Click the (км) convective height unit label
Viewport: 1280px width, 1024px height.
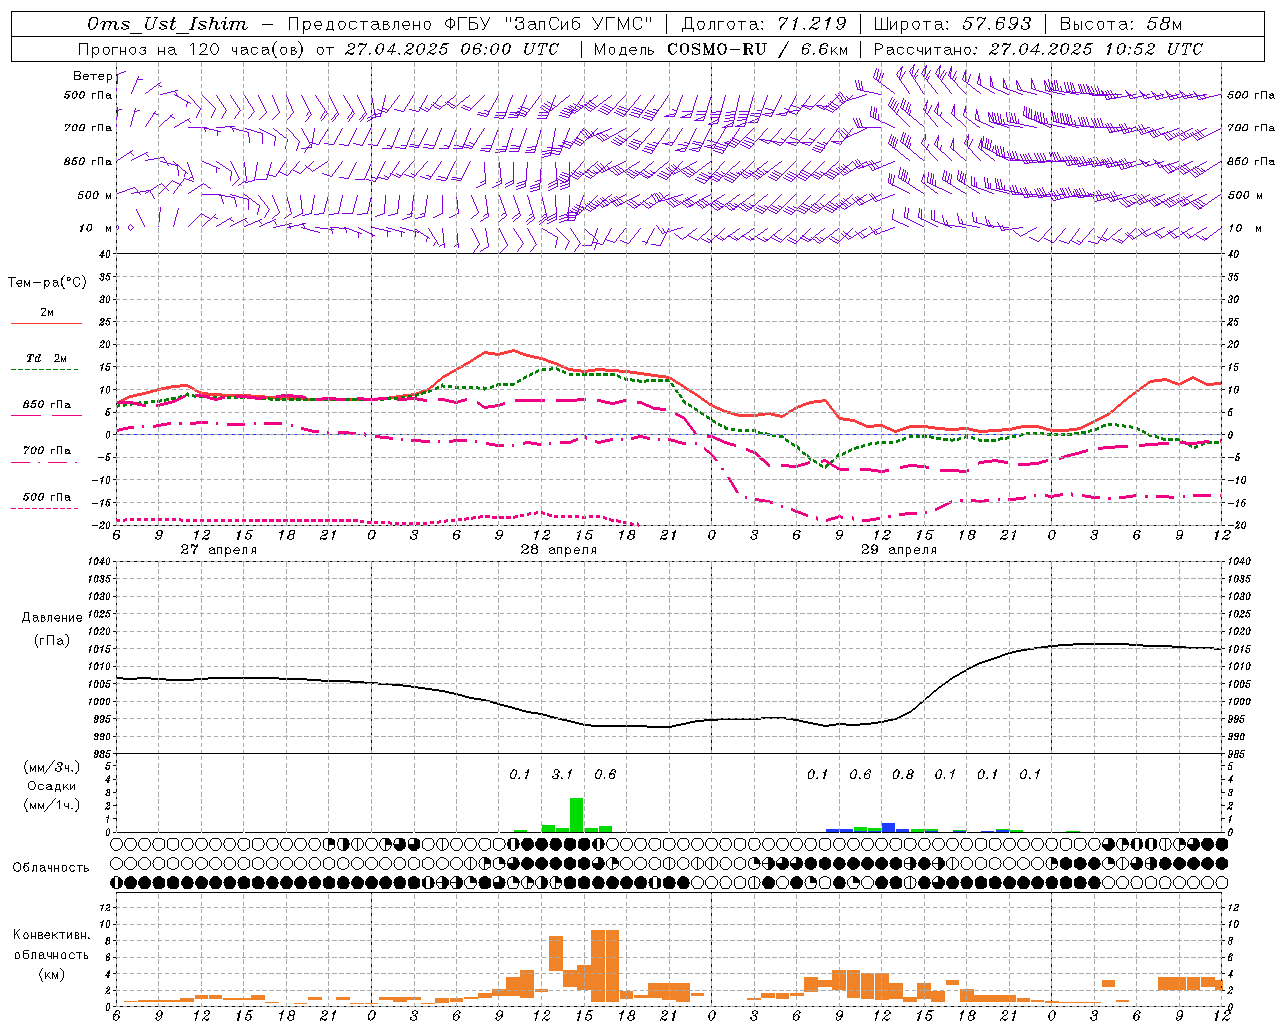point(51,973)
